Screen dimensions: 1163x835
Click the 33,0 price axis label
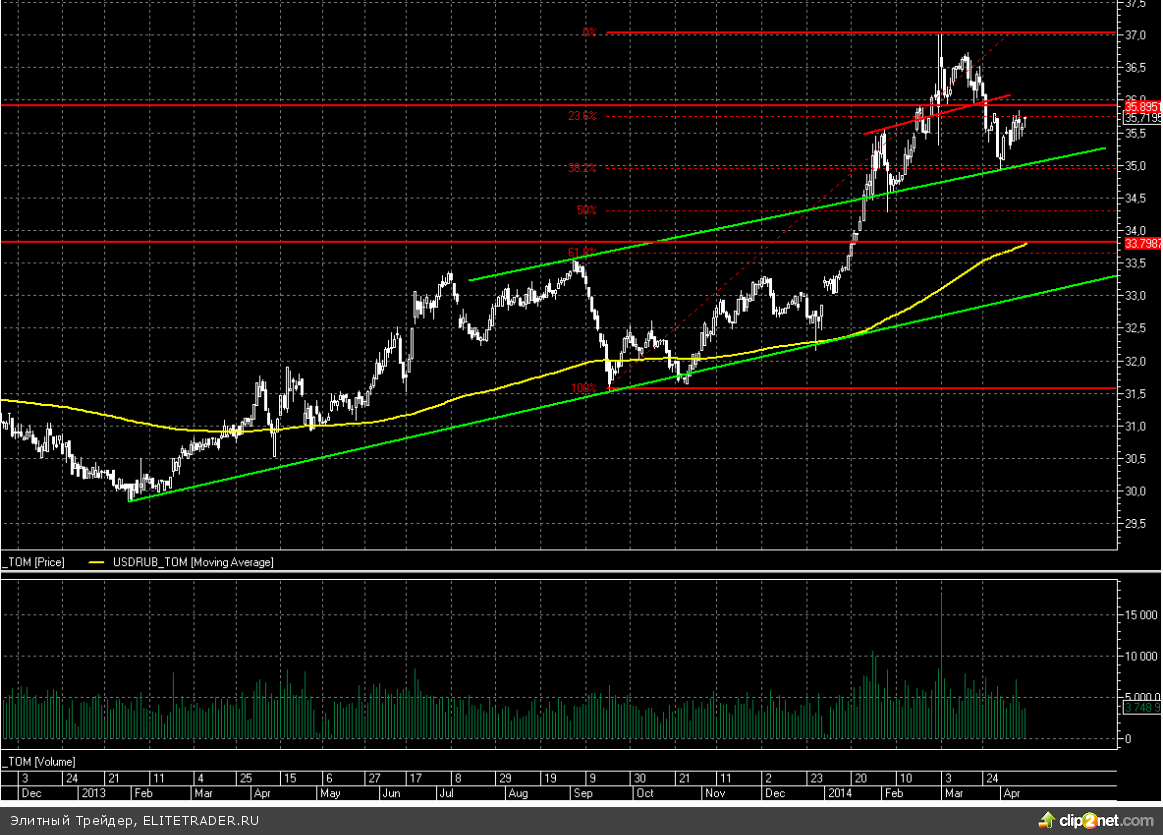1136,296
